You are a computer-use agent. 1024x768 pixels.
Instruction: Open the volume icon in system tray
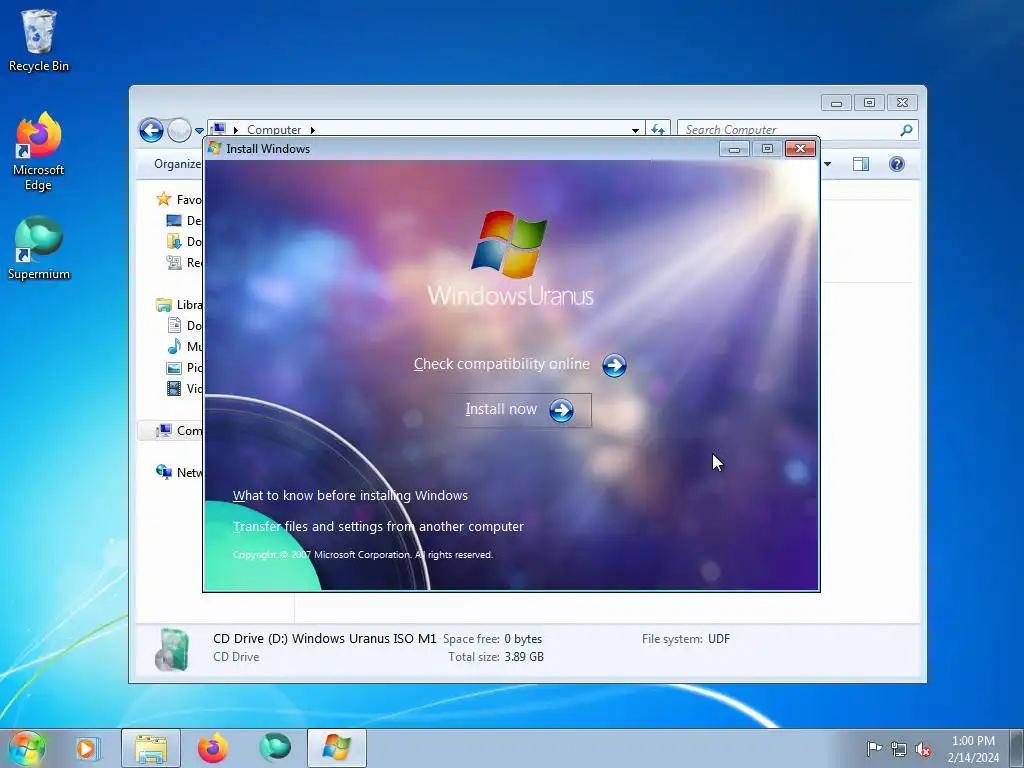(923, 749)
